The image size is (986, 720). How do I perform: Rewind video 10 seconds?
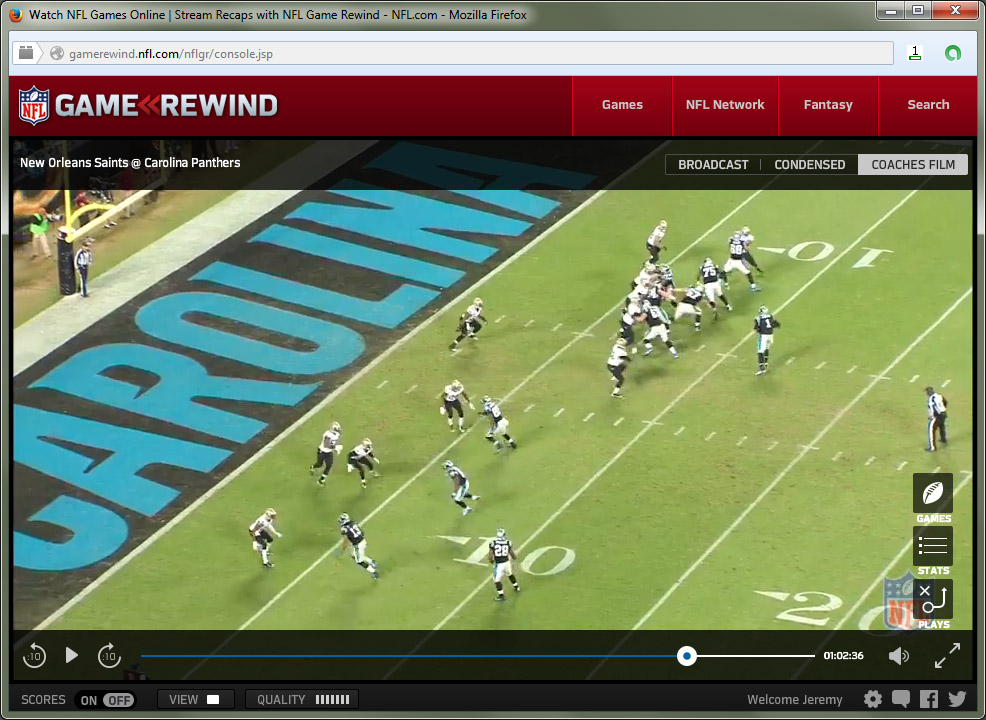tap(34, 656)
